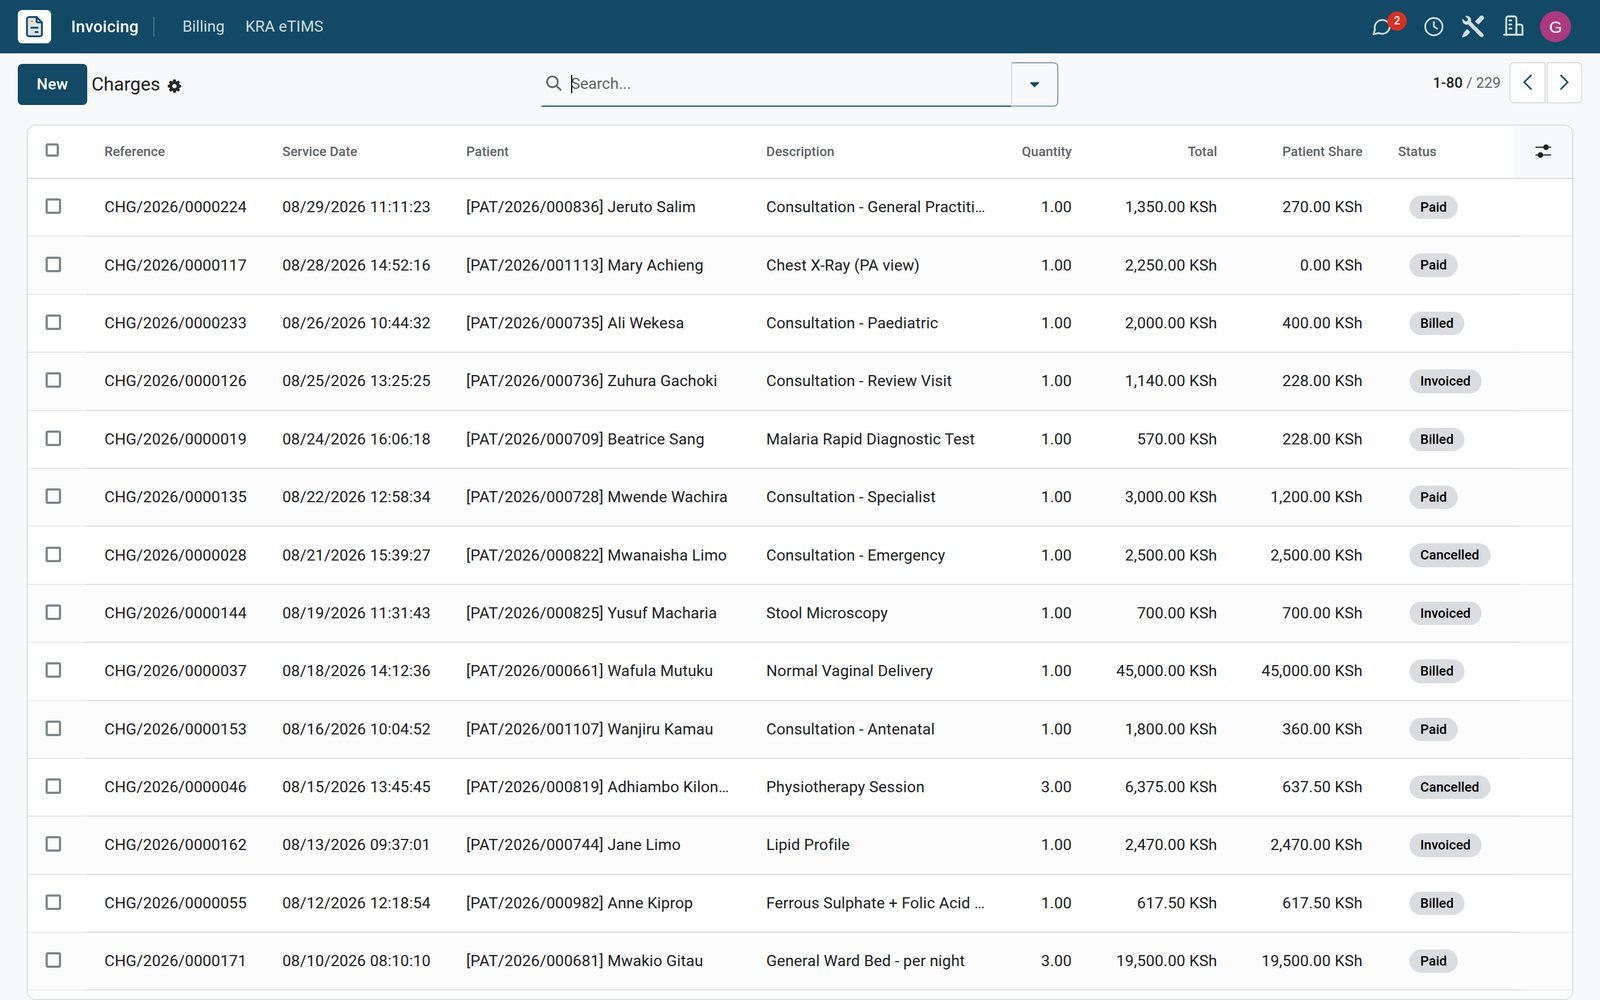Viewport: 1600px width, 1000px height.
Task: Open the Invoicing main menu
Action: point(105,27)
